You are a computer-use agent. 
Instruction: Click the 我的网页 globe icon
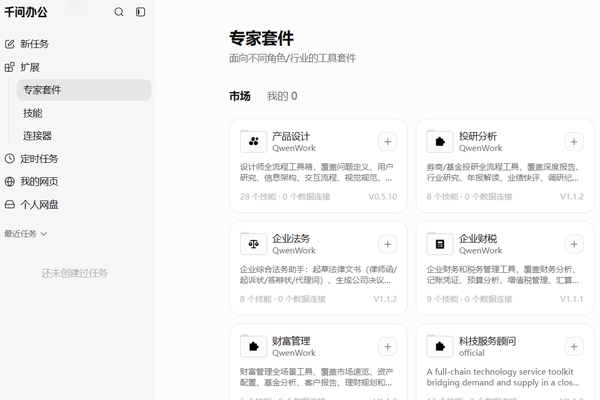[x=10, y=181]
